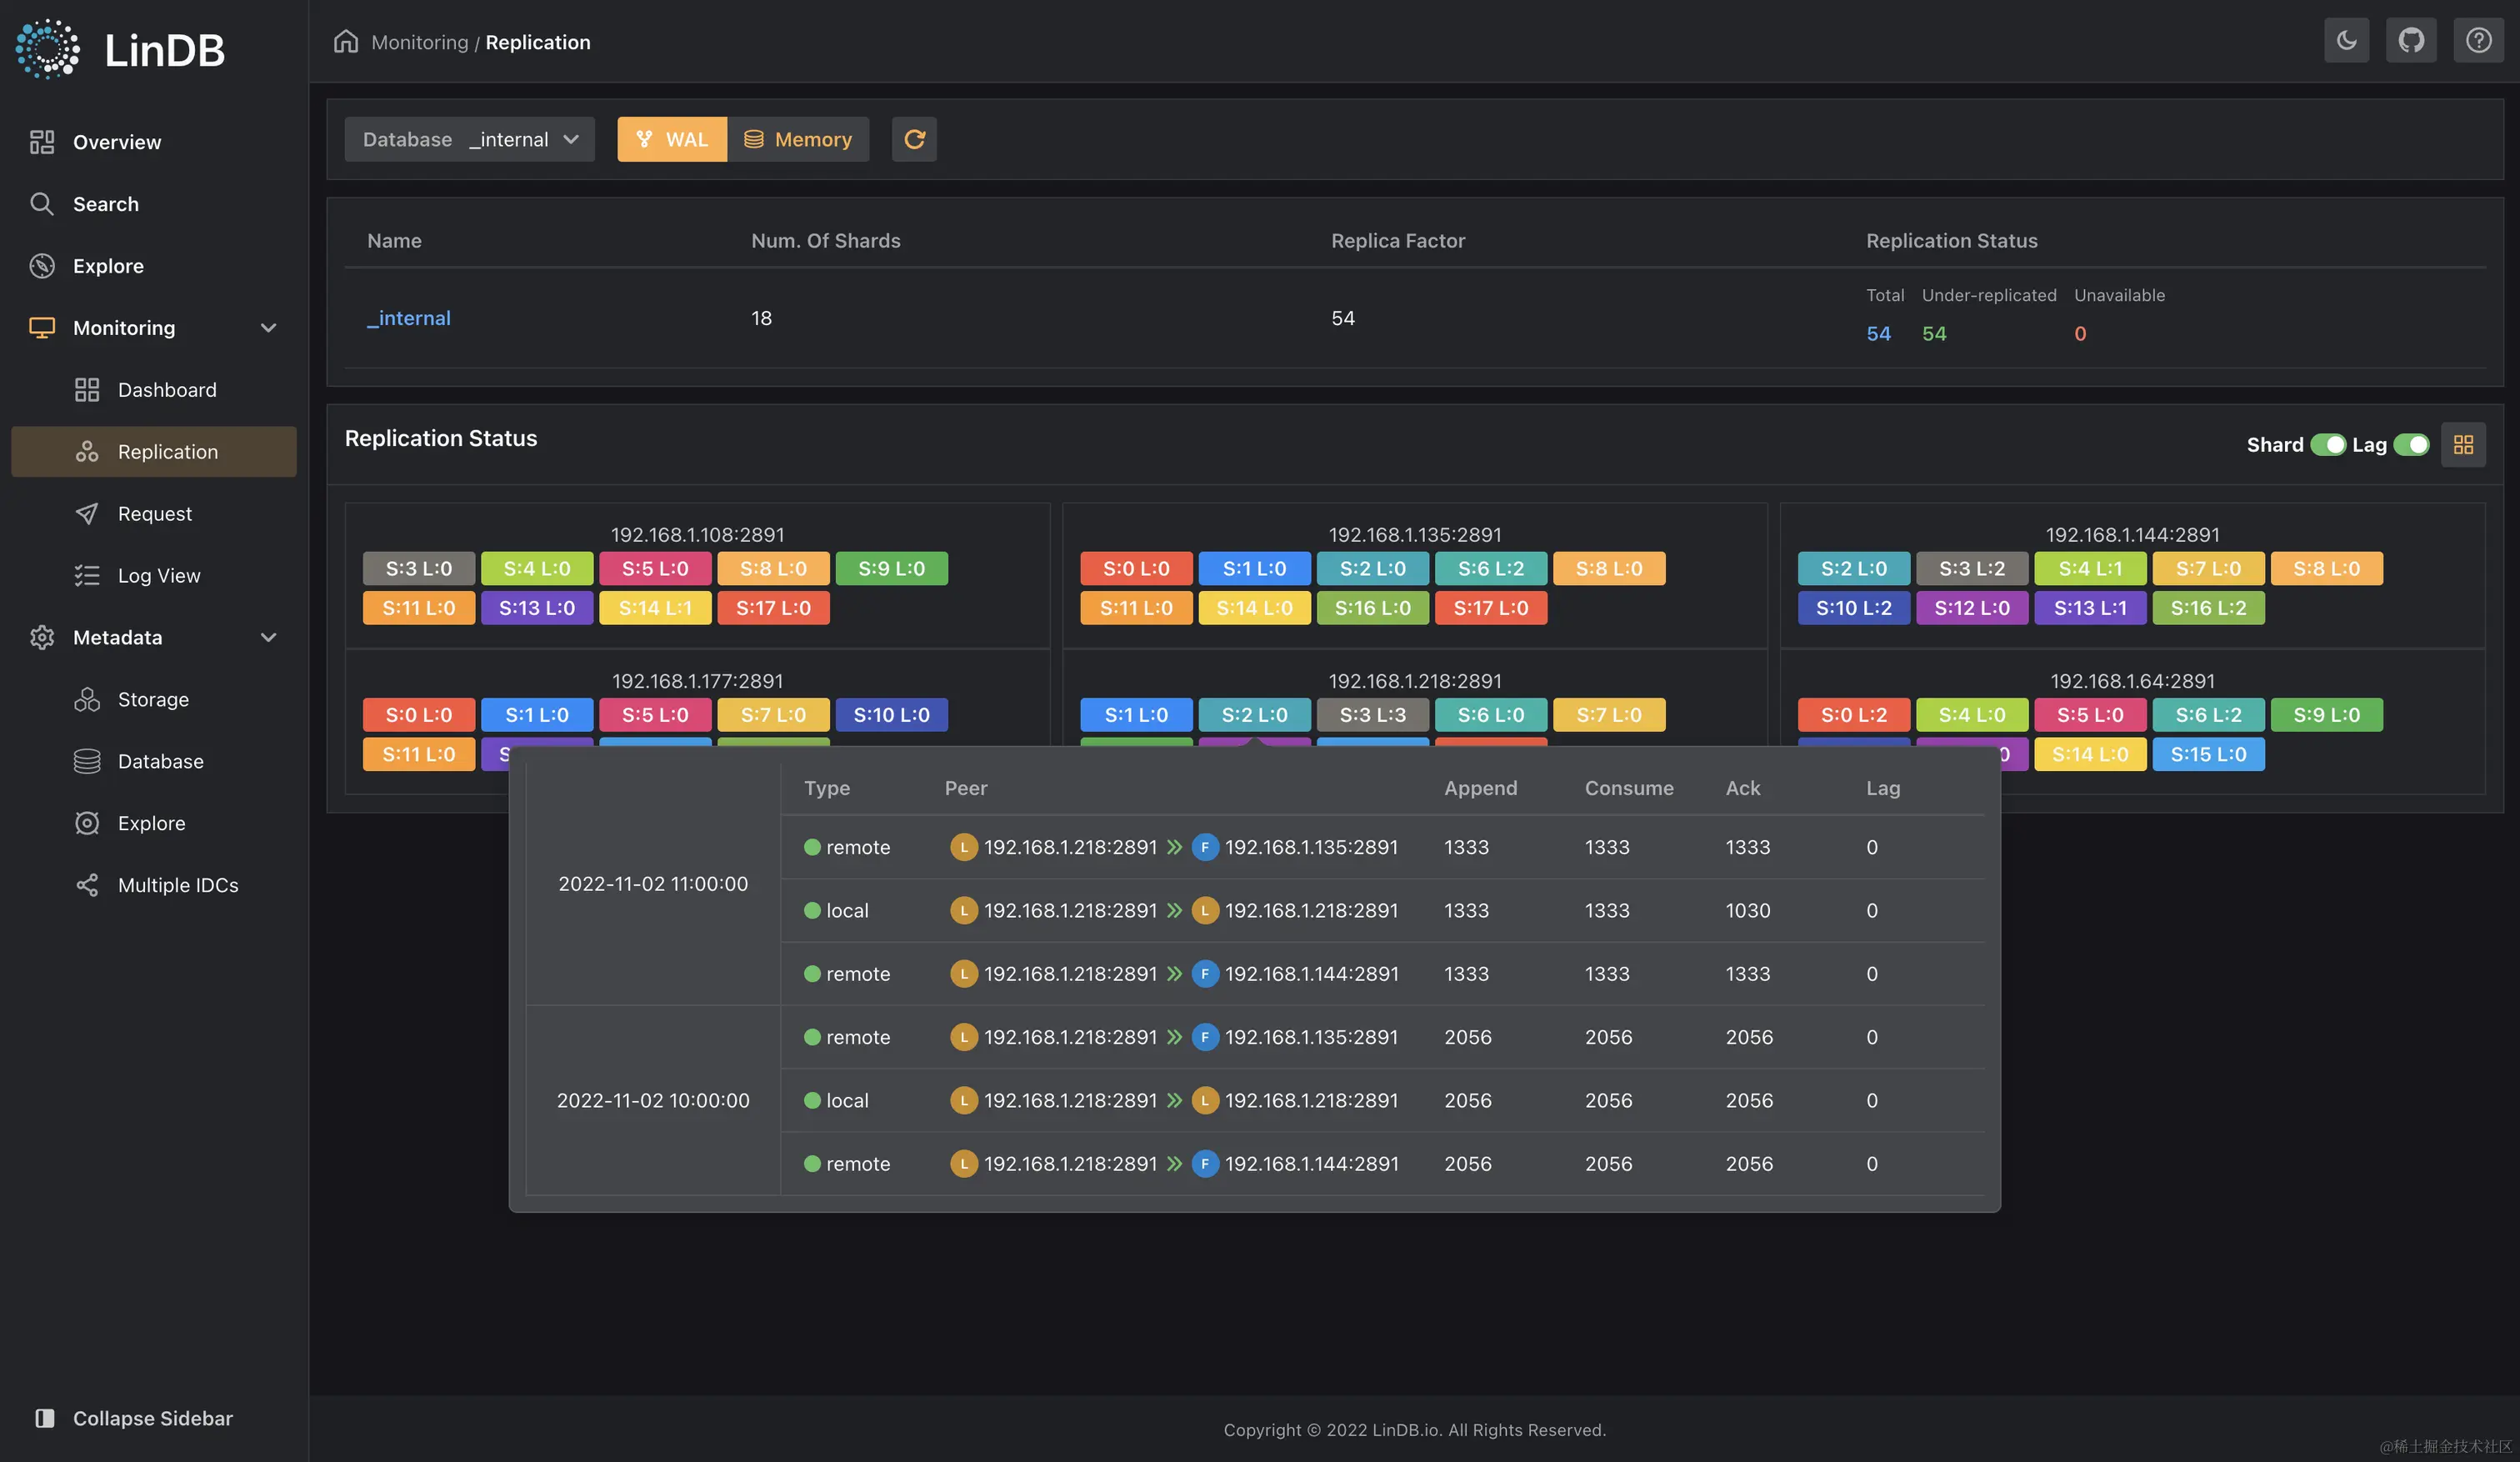The width and height of the screenshot is (2520, 1462).
Task: Click red S:0 L:0 shard under 192.168.1.135
Action: [1135, 568]
